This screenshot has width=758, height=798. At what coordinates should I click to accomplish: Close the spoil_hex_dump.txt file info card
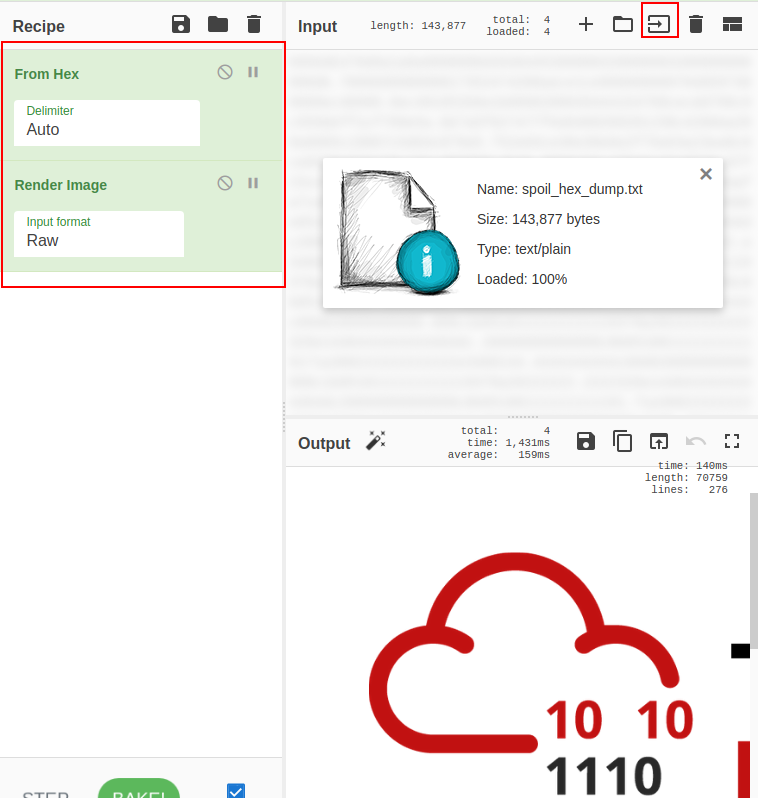point(706,174)
